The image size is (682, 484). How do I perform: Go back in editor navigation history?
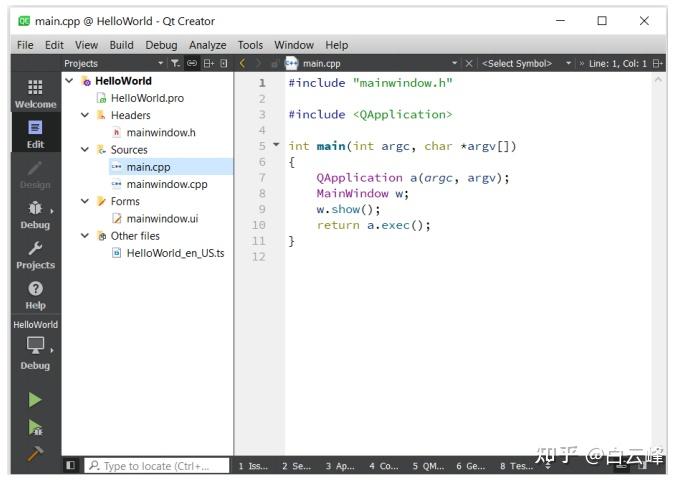click(243, 63)
